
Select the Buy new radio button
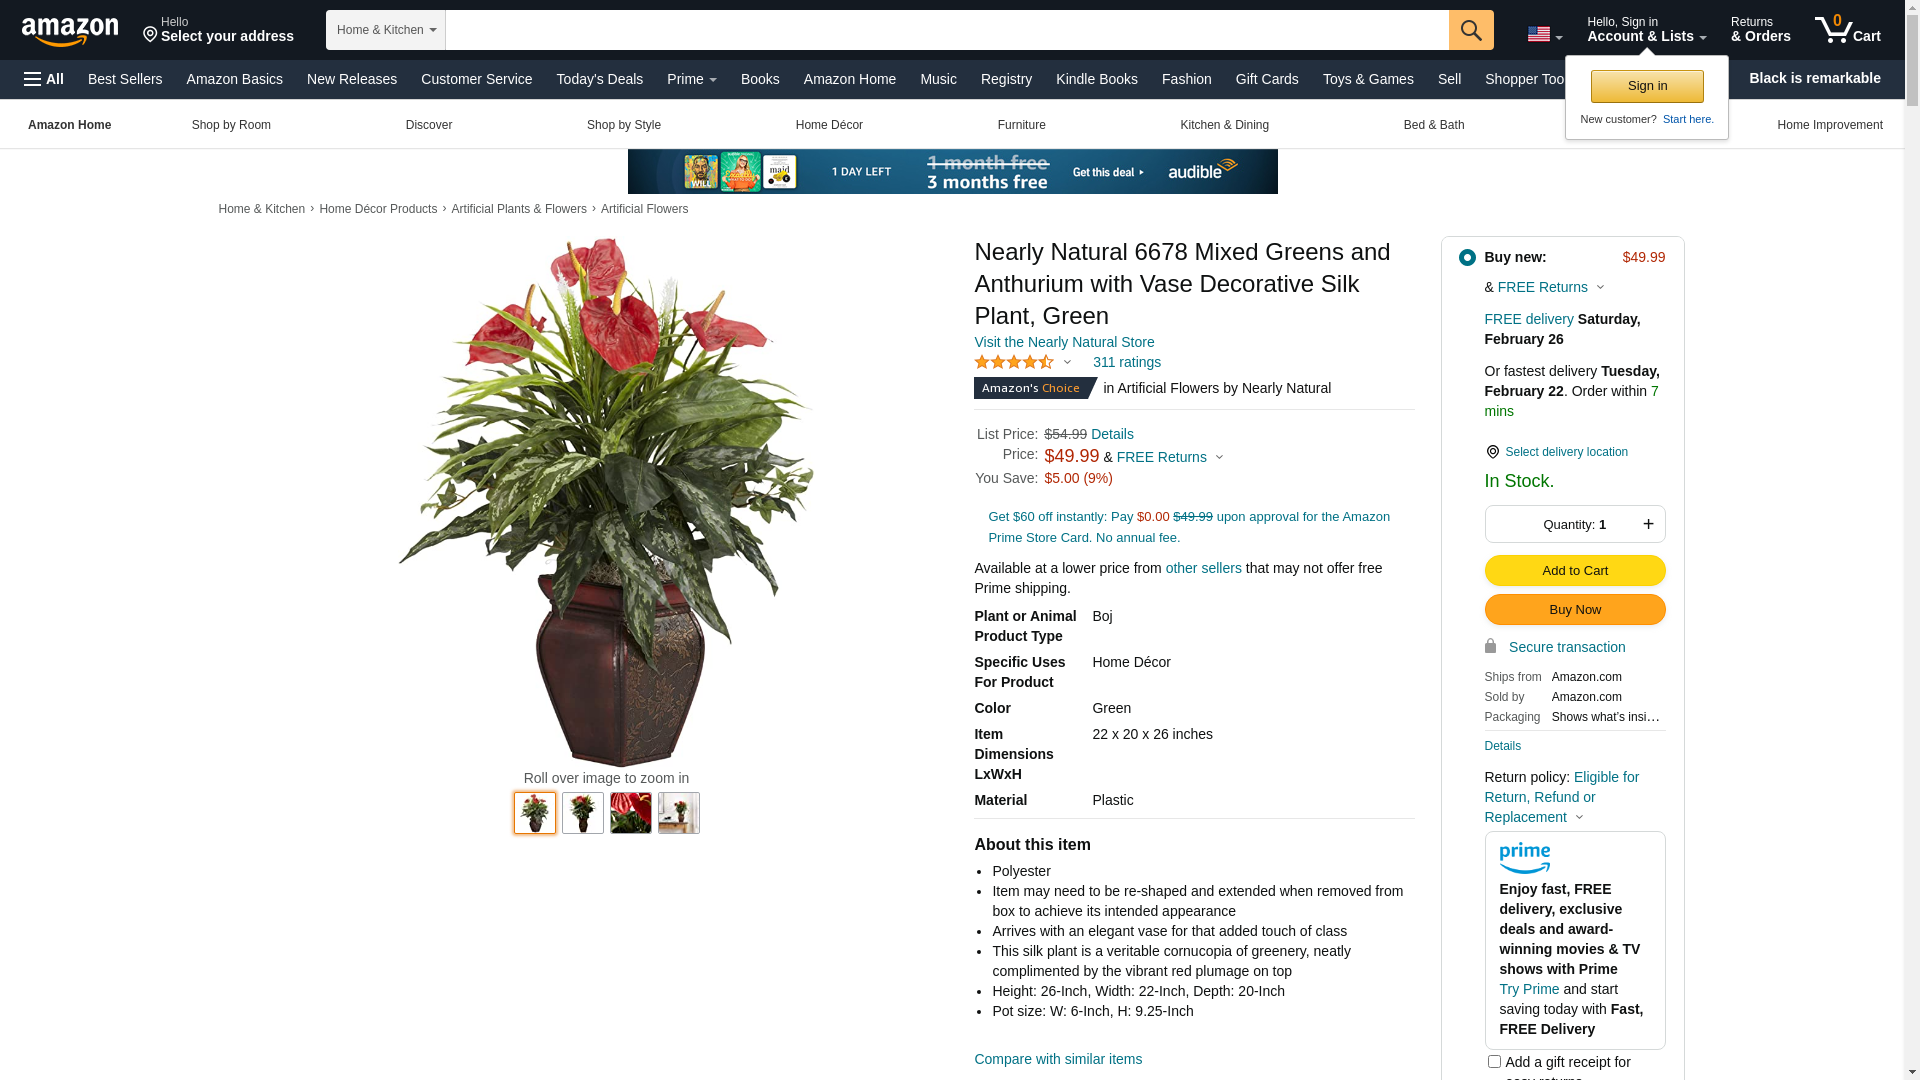[1467, 258]
